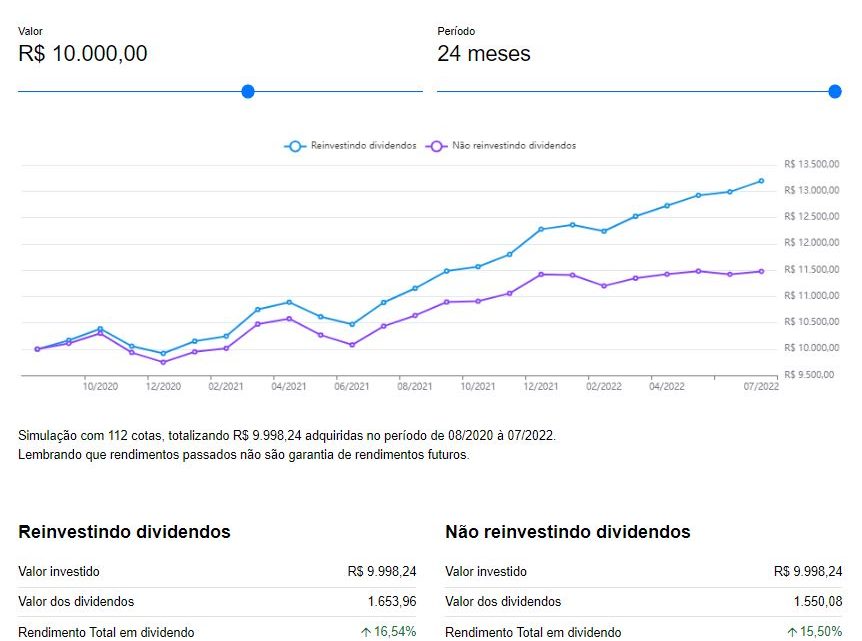Click the blue series end point at 07/2022
The width and height of the screenshot is (862, 641).
coord(761,181)
